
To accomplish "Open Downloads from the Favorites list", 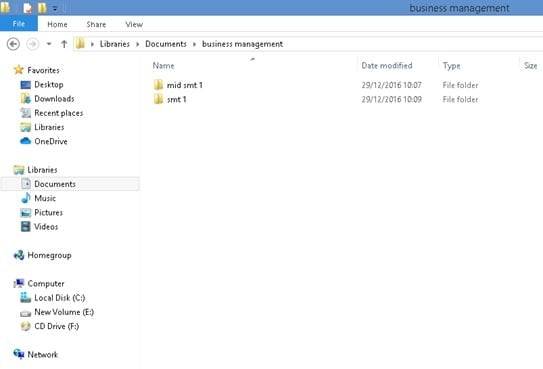I will (x=54, y=99).
